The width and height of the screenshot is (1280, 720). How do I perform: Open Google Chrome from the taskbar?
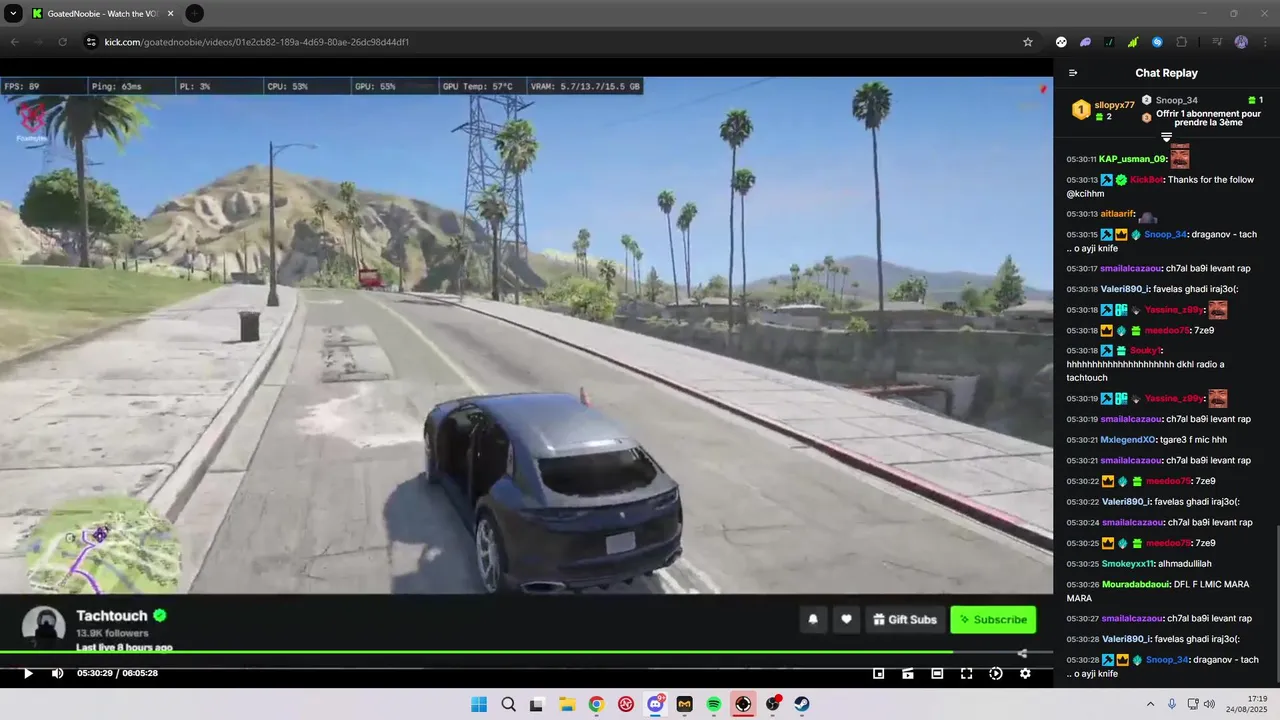596,704
